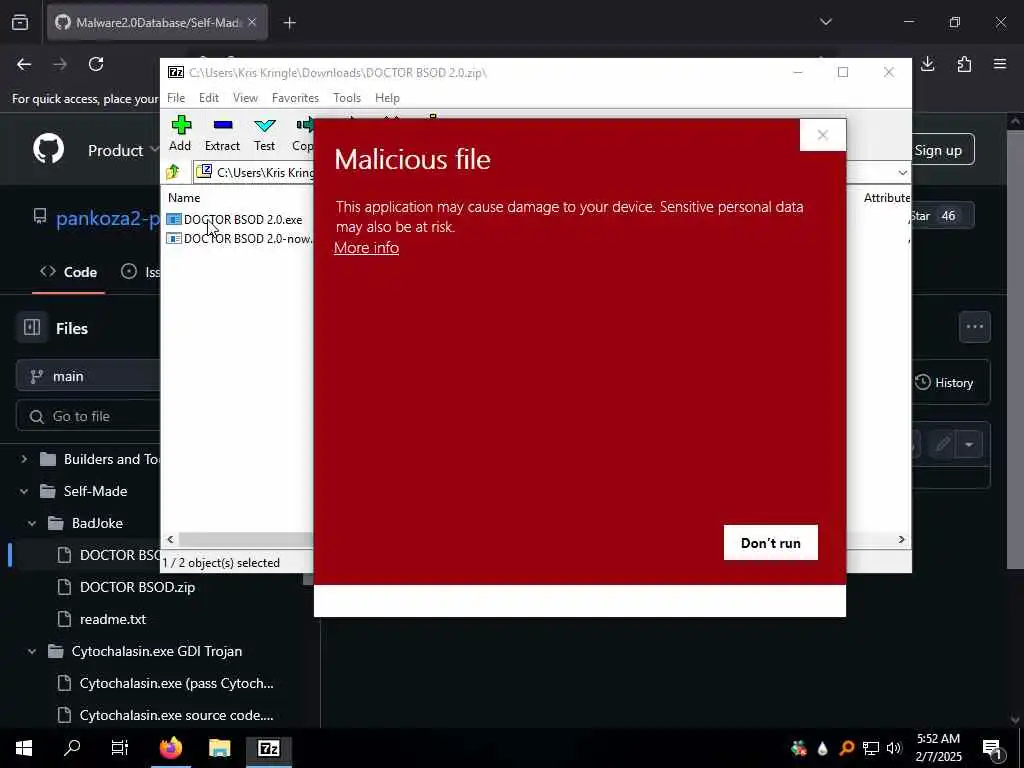
Task: Collapse the GitHub Files side panel icon
Action: pos(32,327)
